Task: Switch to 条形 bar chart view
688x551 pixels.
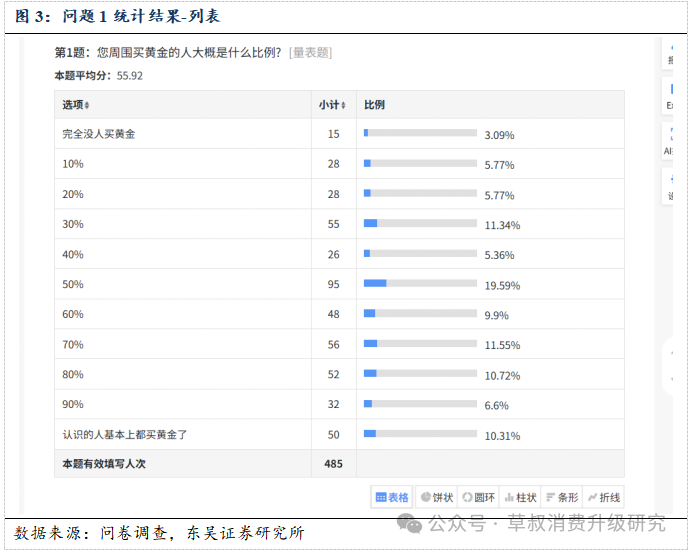Action: point(562,497)
